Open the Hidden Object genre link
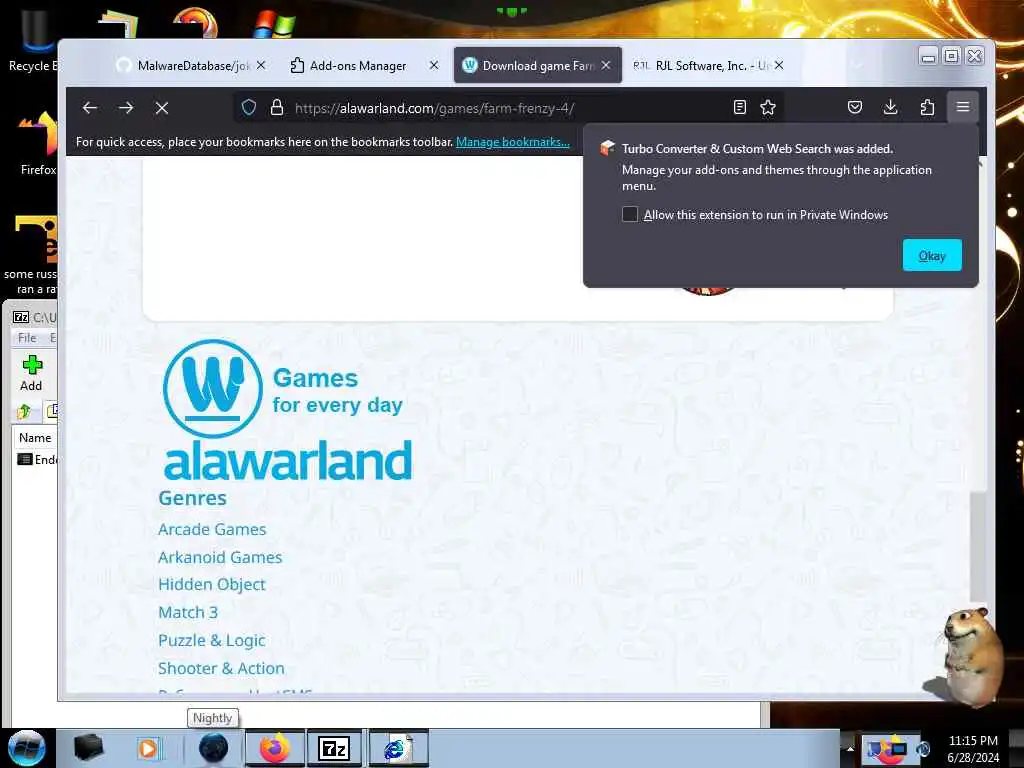 pos(212,584)
